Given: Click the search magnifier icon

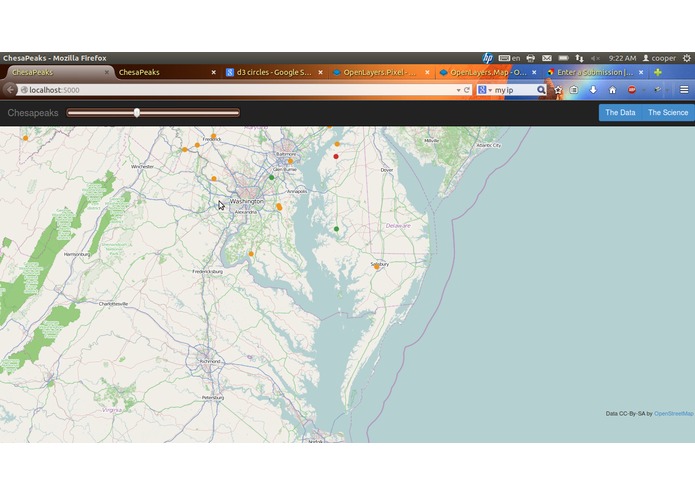Looking at the screenshot, I should tap(541, 90).
